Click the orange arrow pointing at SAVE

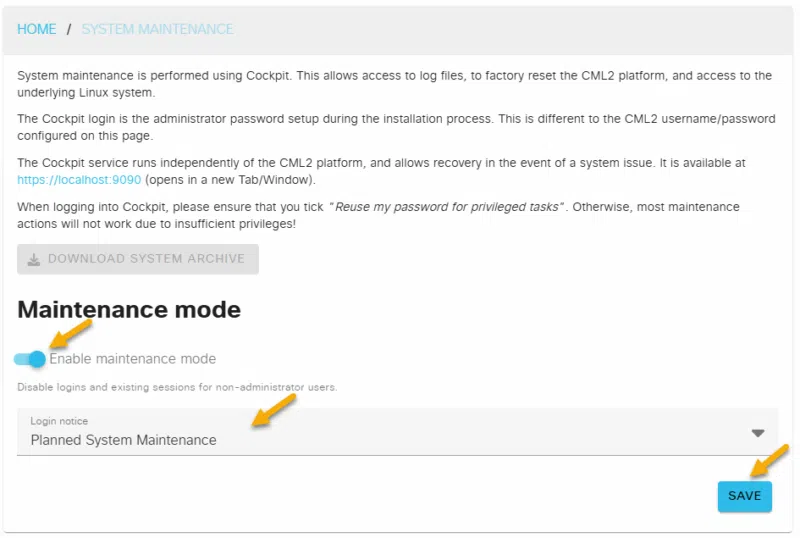point(768,461)
